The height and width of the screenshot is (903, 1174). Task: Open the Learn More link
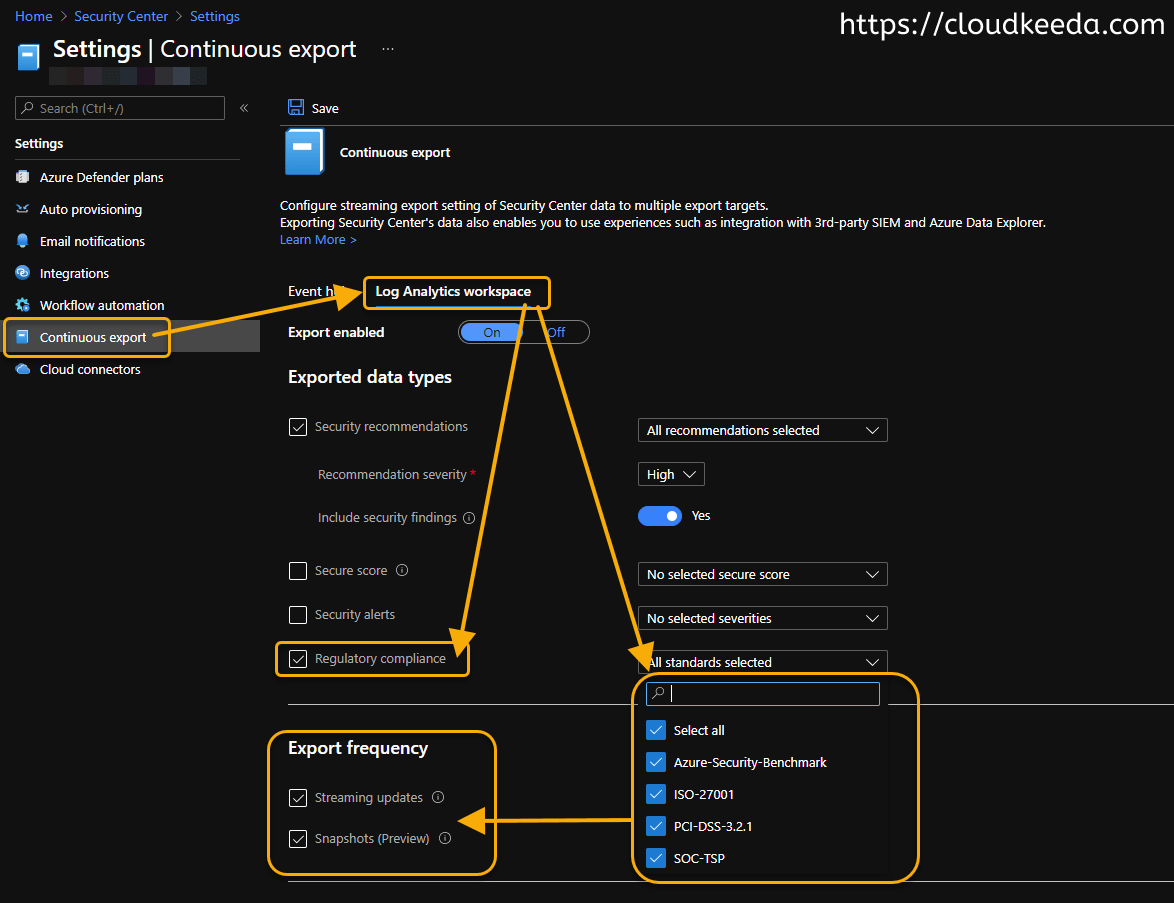(x=318, y=240)
